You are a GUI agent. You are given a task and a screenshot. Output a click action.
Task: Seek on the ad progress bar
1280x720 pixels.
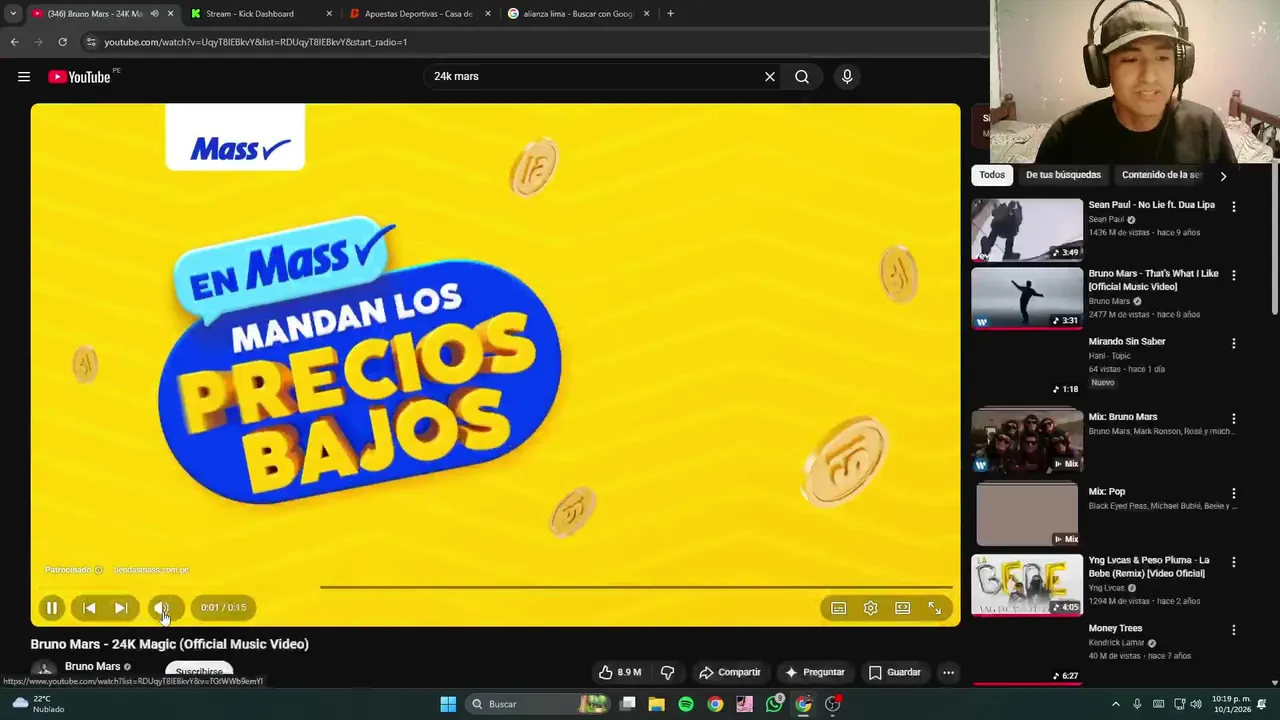[x=495, y=587]
